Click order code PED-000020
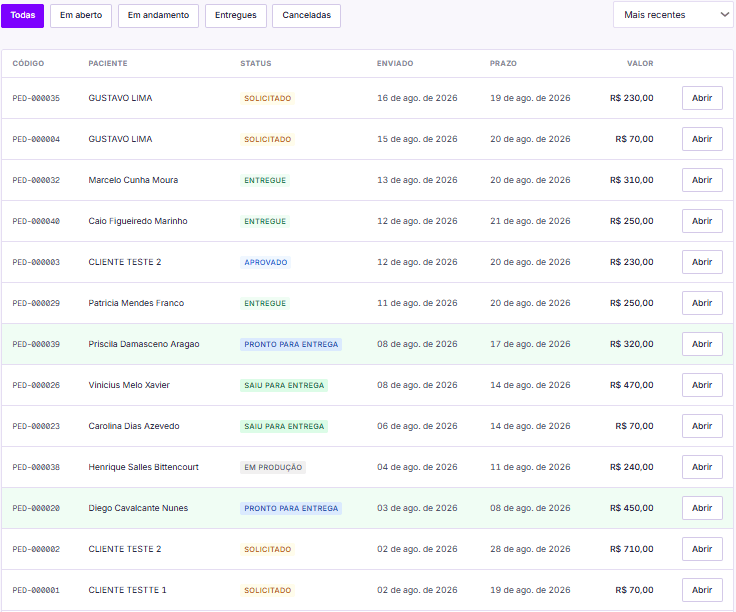The image size is (736, 612). click(36, 508)
